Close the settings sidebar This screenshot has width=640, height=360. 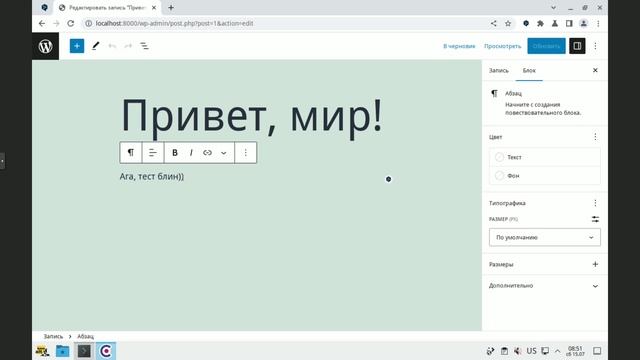click(595, 70)
